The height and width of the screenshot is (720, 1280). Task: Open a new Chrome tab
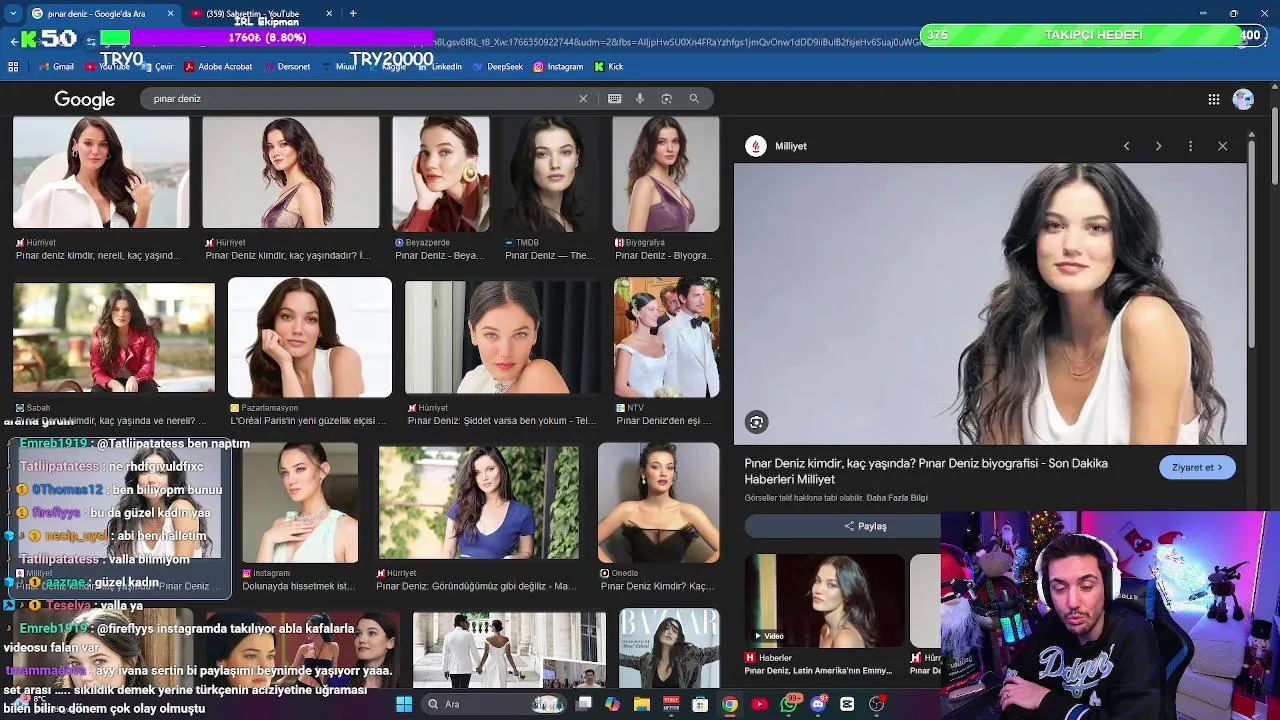pos(353,13)
